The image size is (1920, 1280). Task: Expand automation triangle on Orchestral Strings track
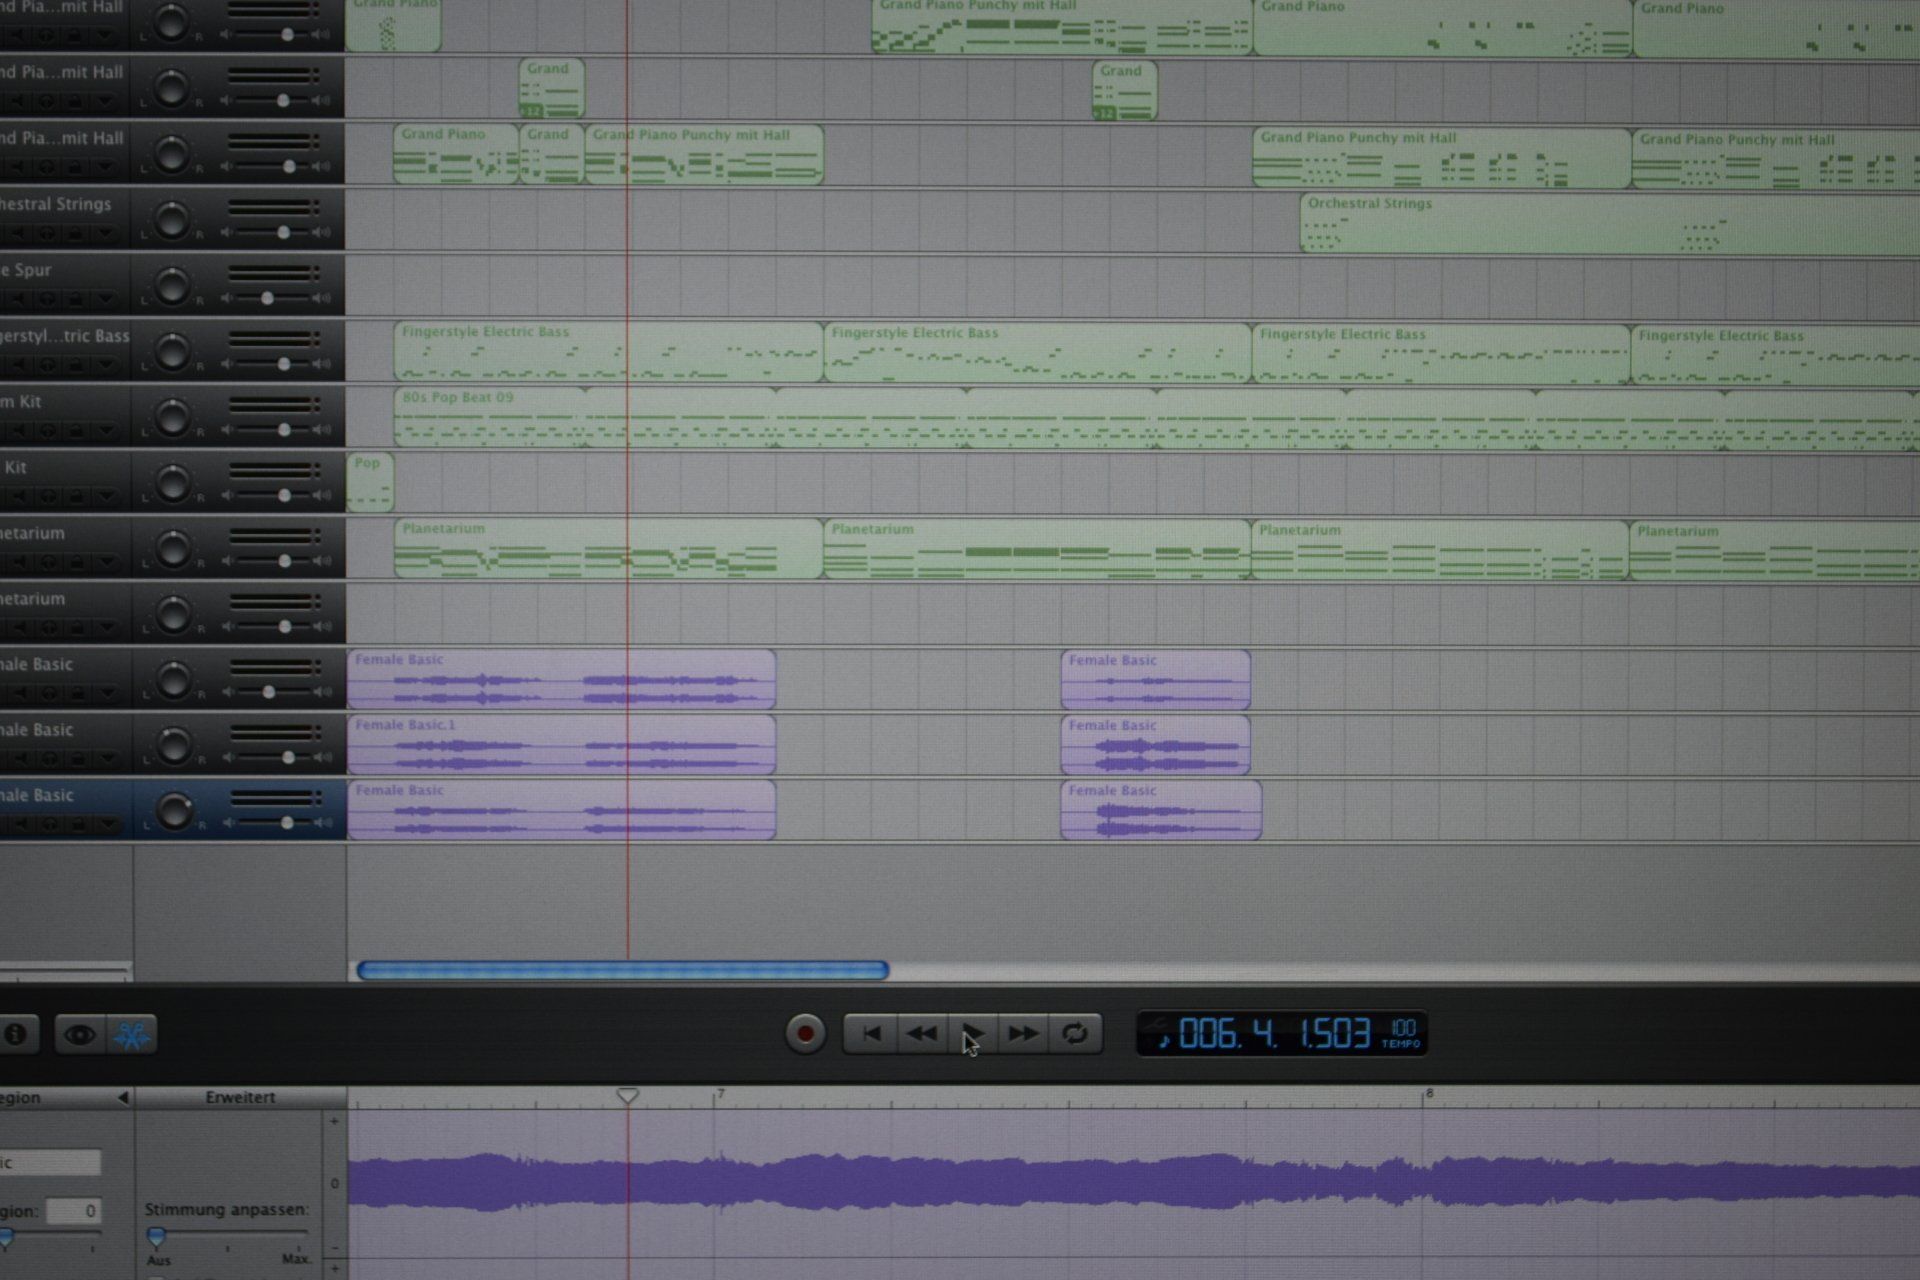(105, 233)
